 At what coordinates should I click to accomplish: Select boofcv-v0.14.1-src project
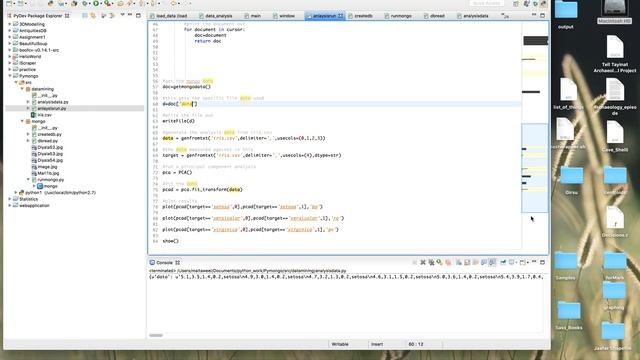(x=39, y=50)
